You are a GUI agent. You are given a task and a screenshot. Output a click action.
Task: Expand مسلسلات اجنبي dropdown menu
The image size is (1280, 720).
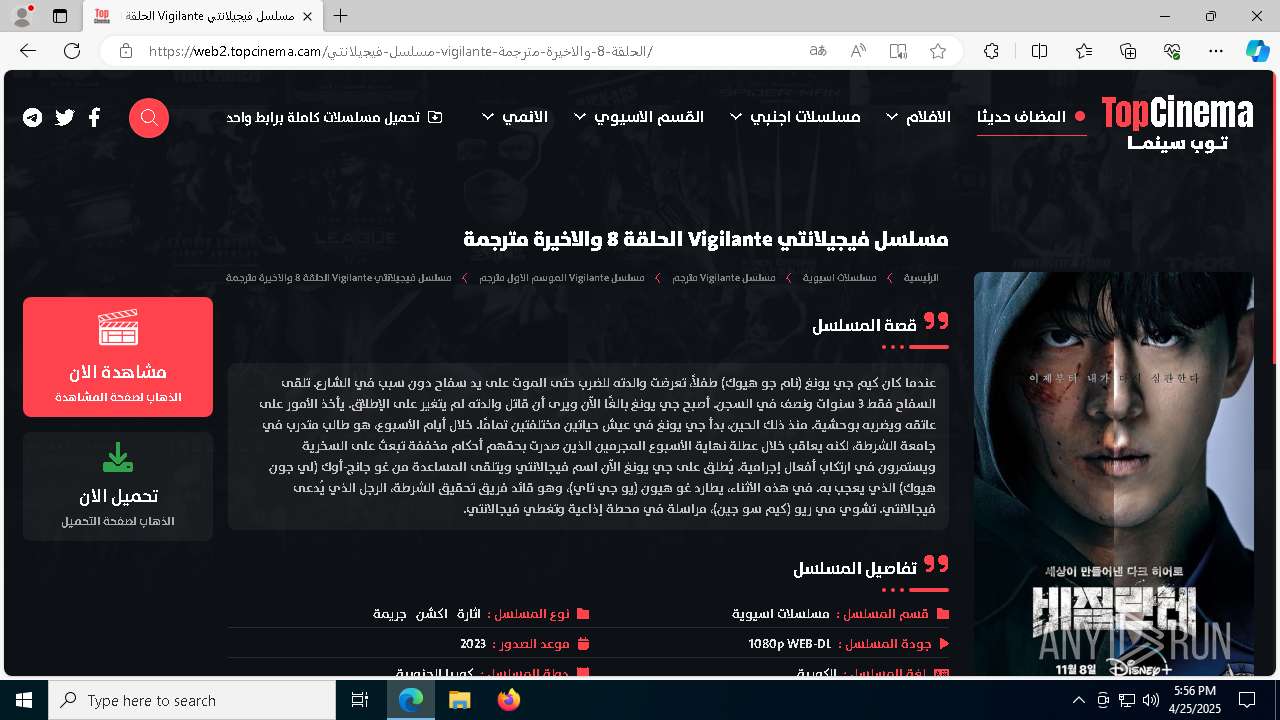click(x=795, y=117)
